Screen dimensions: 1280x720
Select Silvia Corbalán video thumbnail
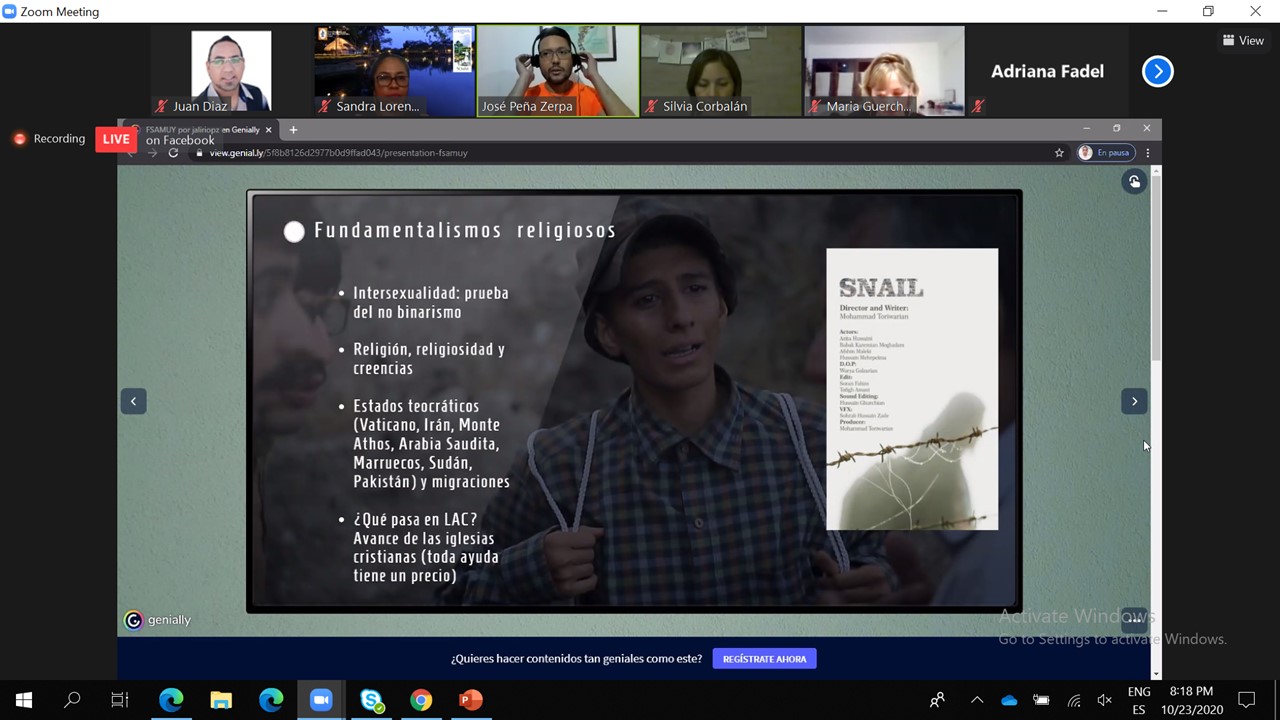coord(721,71)
